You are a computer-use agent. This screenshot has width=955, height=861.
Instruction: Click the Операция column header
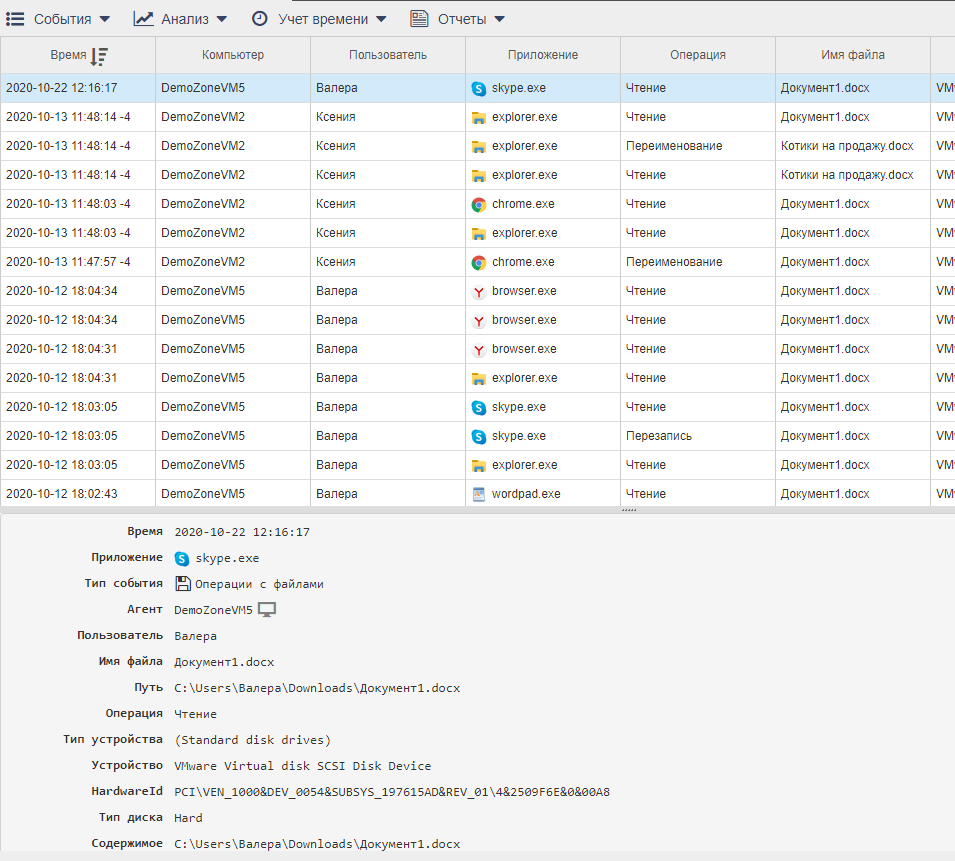point(698,55)
